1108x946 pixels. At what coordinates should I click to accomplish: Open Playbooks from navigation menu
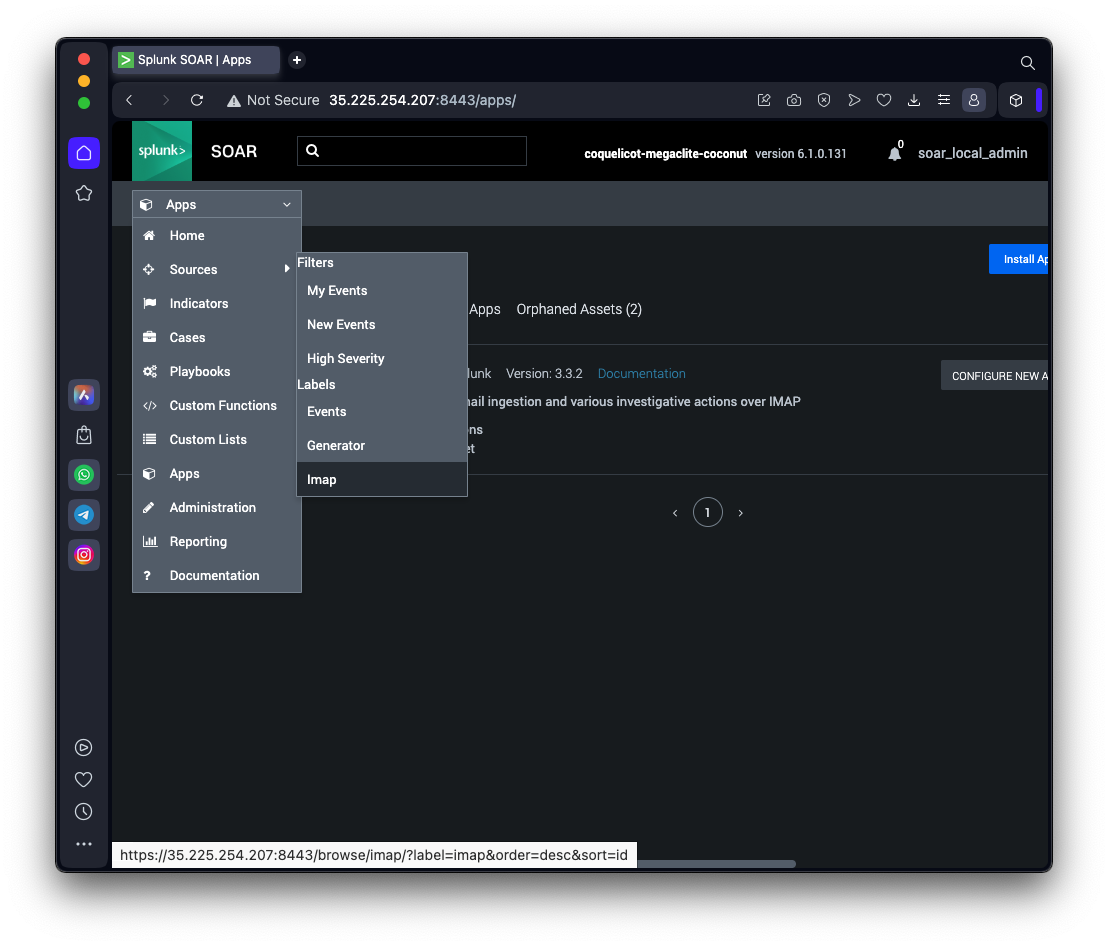(x=200, y=371)
